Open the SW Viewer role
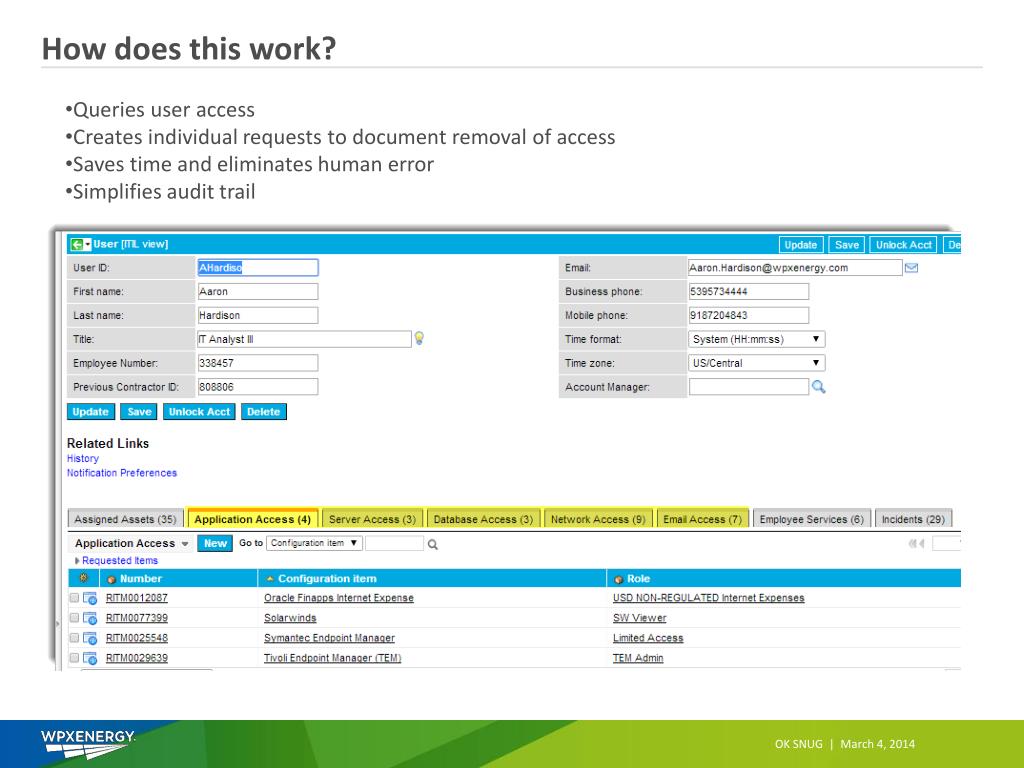Screen dimensions: 1024x768 [x=639, y=618]
